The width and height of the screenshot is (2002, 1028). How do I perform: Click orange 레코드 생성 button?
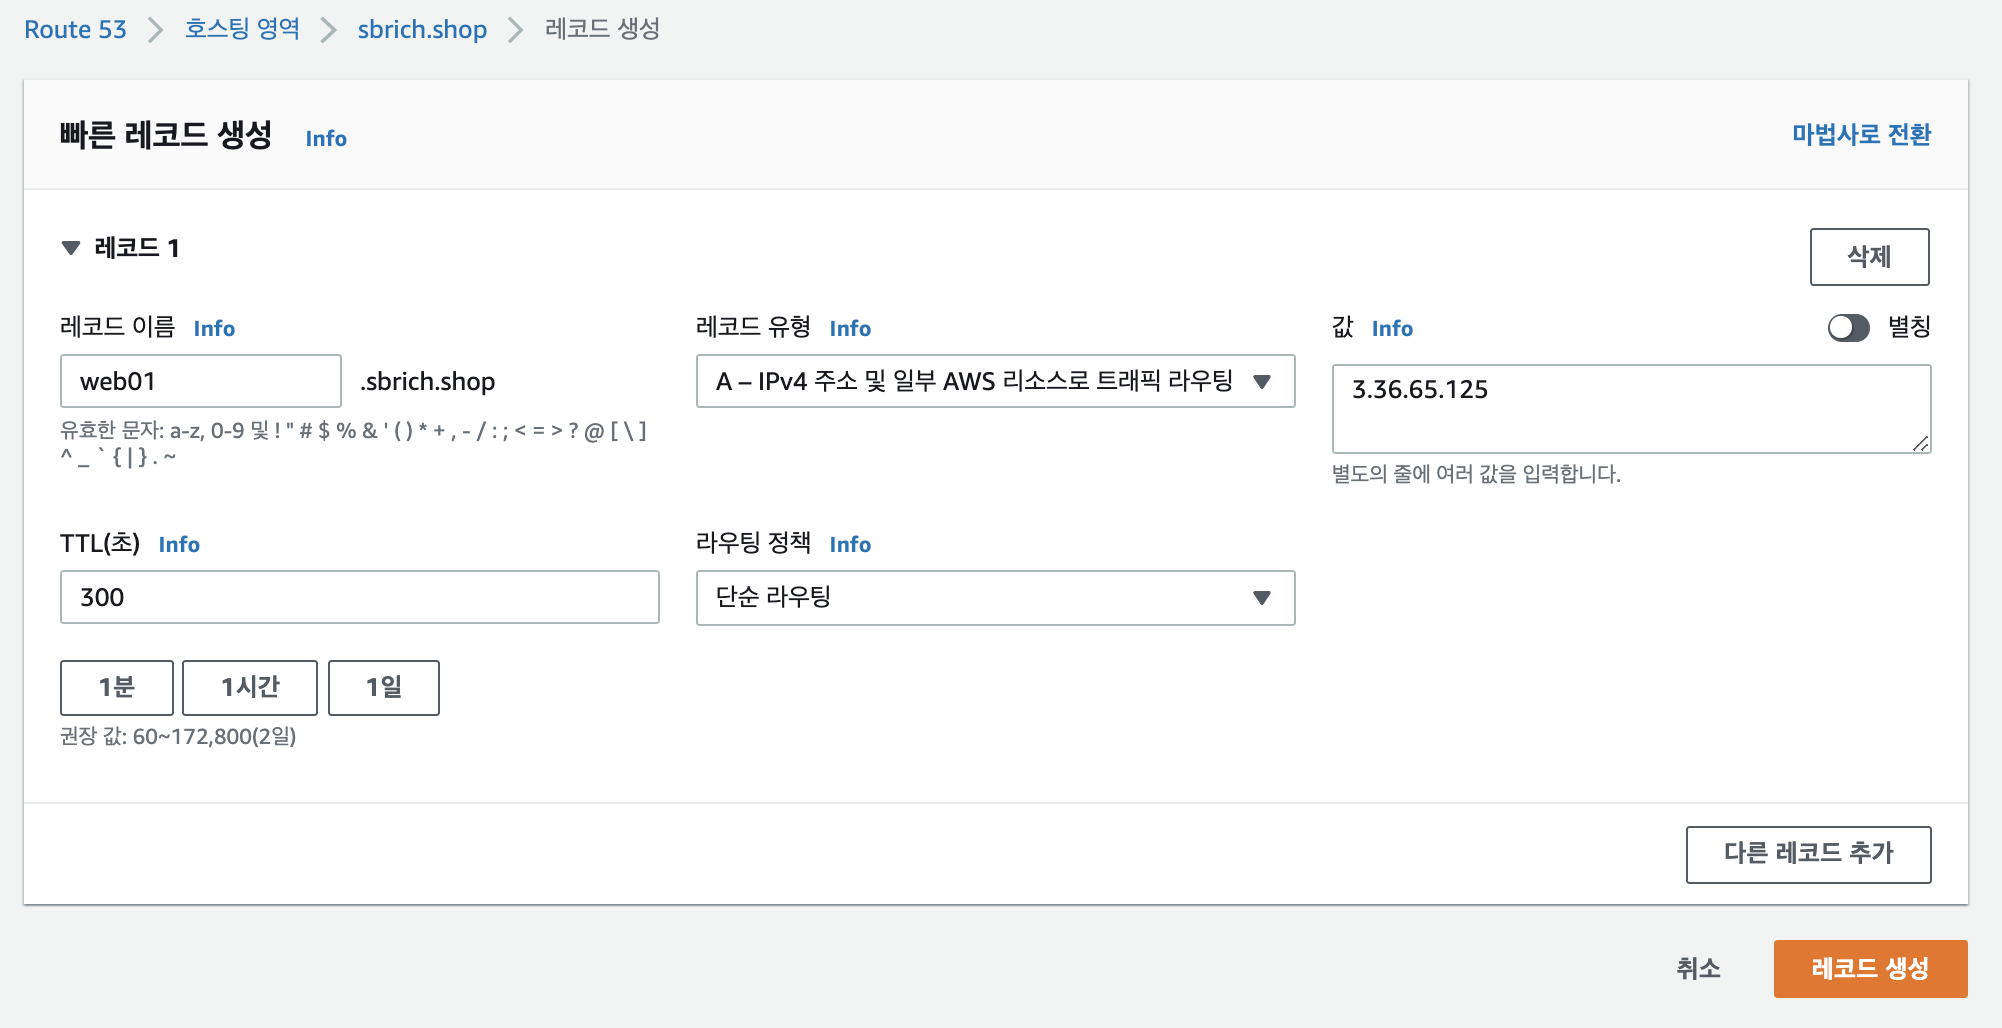pos(1870,968)
